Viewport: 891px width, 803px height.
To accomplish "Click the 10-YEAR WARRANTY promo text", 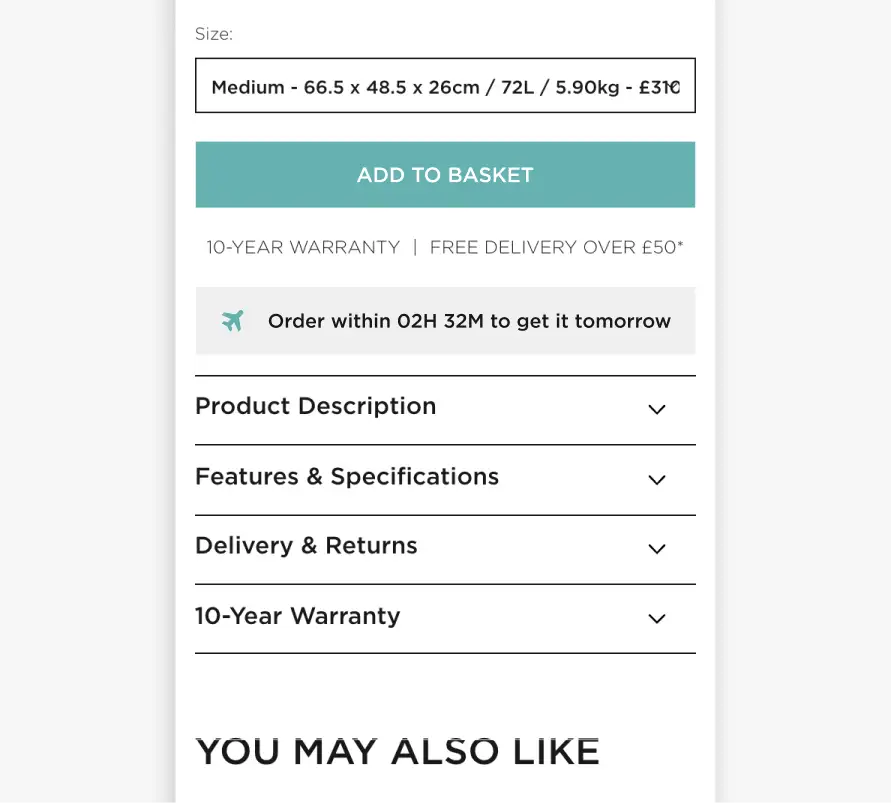I will pyautogui.click(x=303, y=247).
